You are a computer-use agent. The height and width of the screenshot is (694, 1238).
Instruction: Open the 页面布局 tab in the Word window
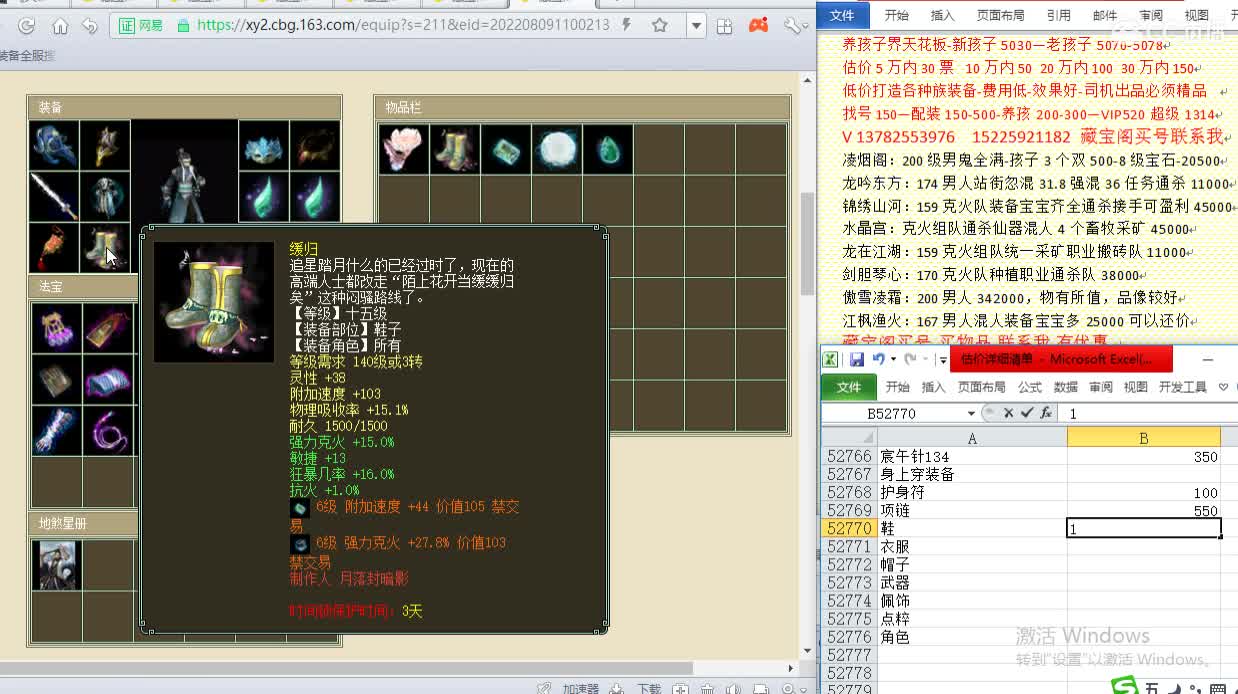pyautogui.click(x=1000, y=15)
